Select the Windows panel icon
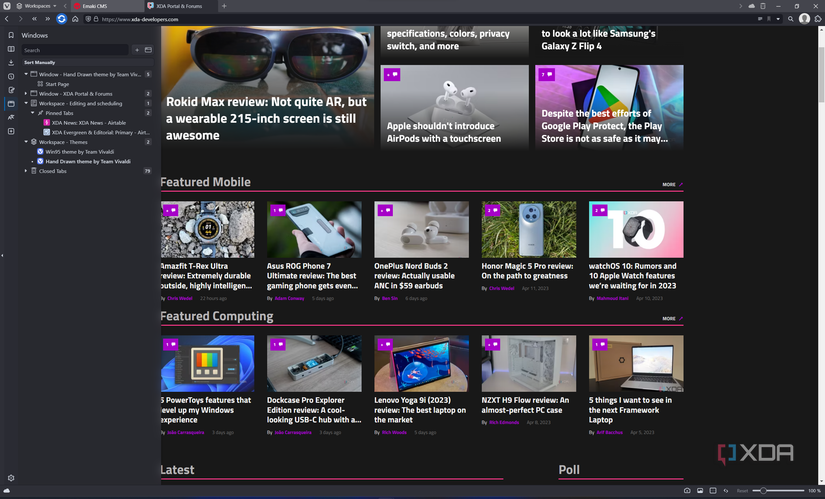The width and height of the screenshot is (825, 499). pyautogui.click(x=11, y=104)
